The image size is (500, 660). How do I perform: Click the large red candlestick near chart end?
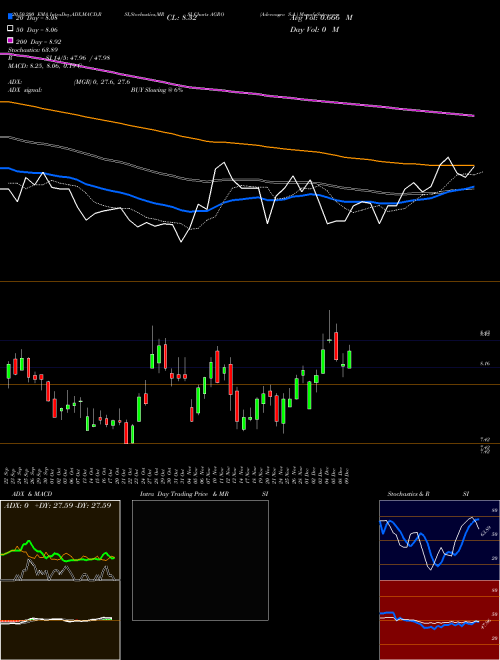(336, 346)
